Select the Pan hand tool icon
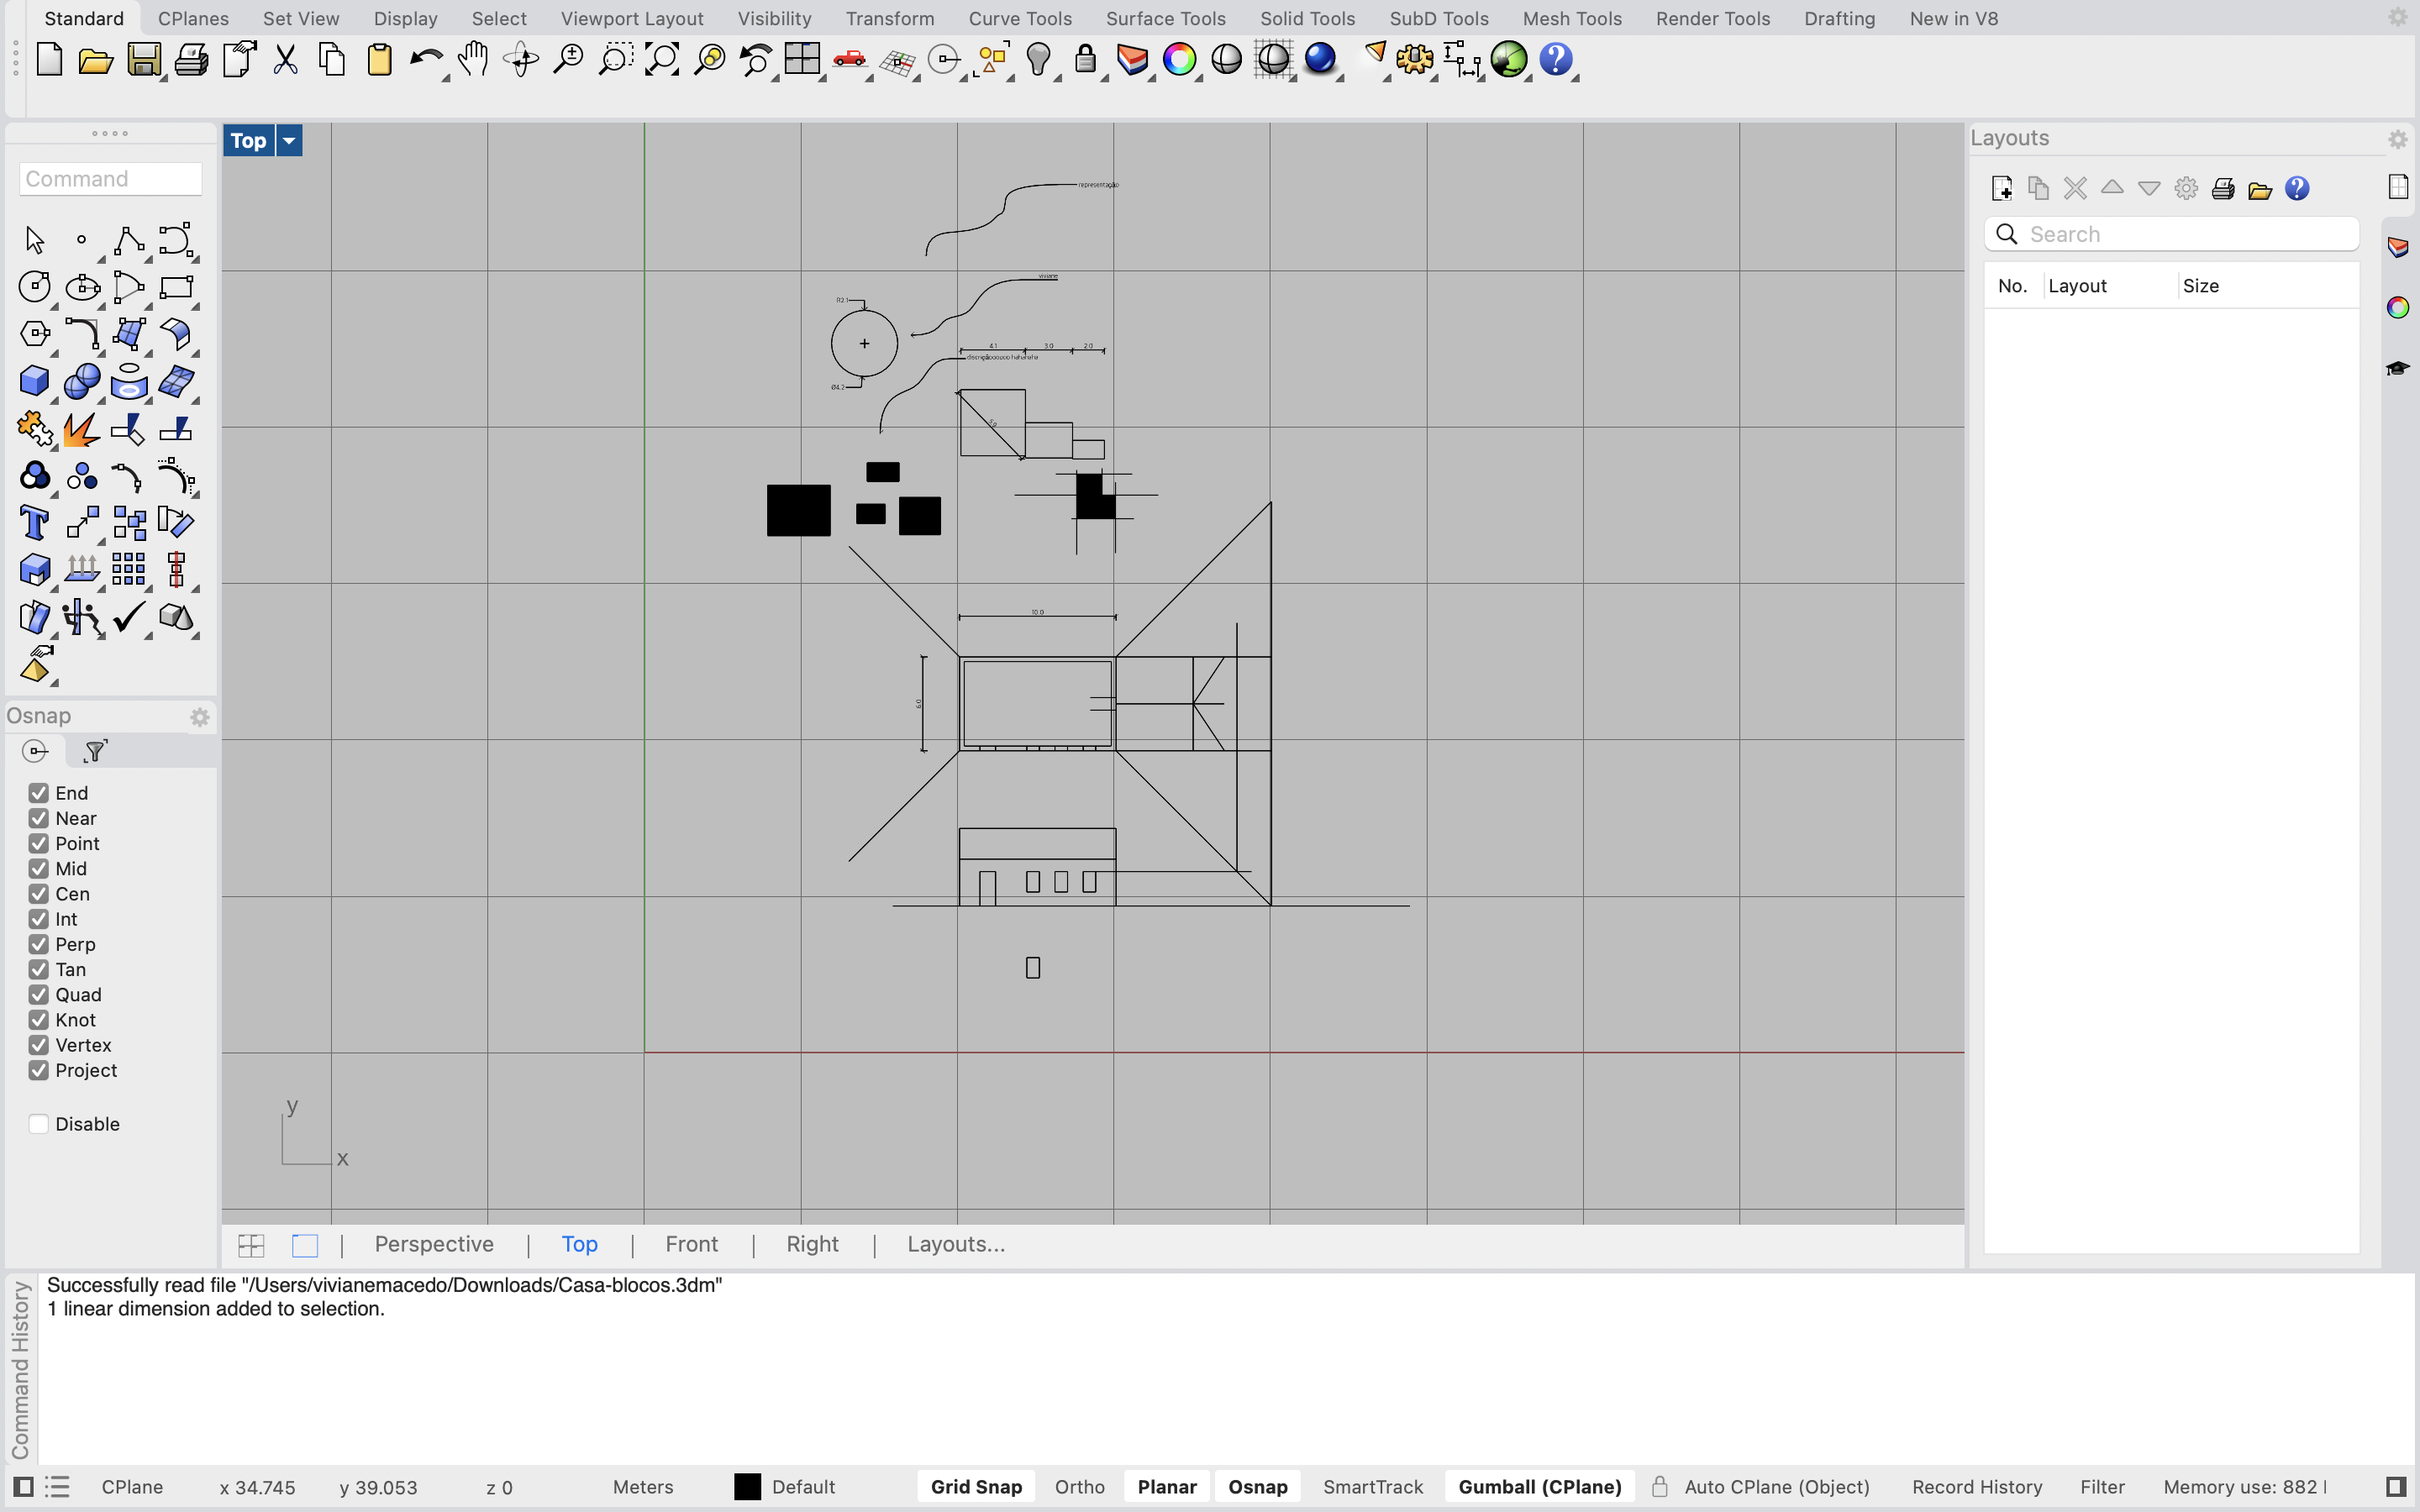 pyautogui.click(x=473, y=60)
